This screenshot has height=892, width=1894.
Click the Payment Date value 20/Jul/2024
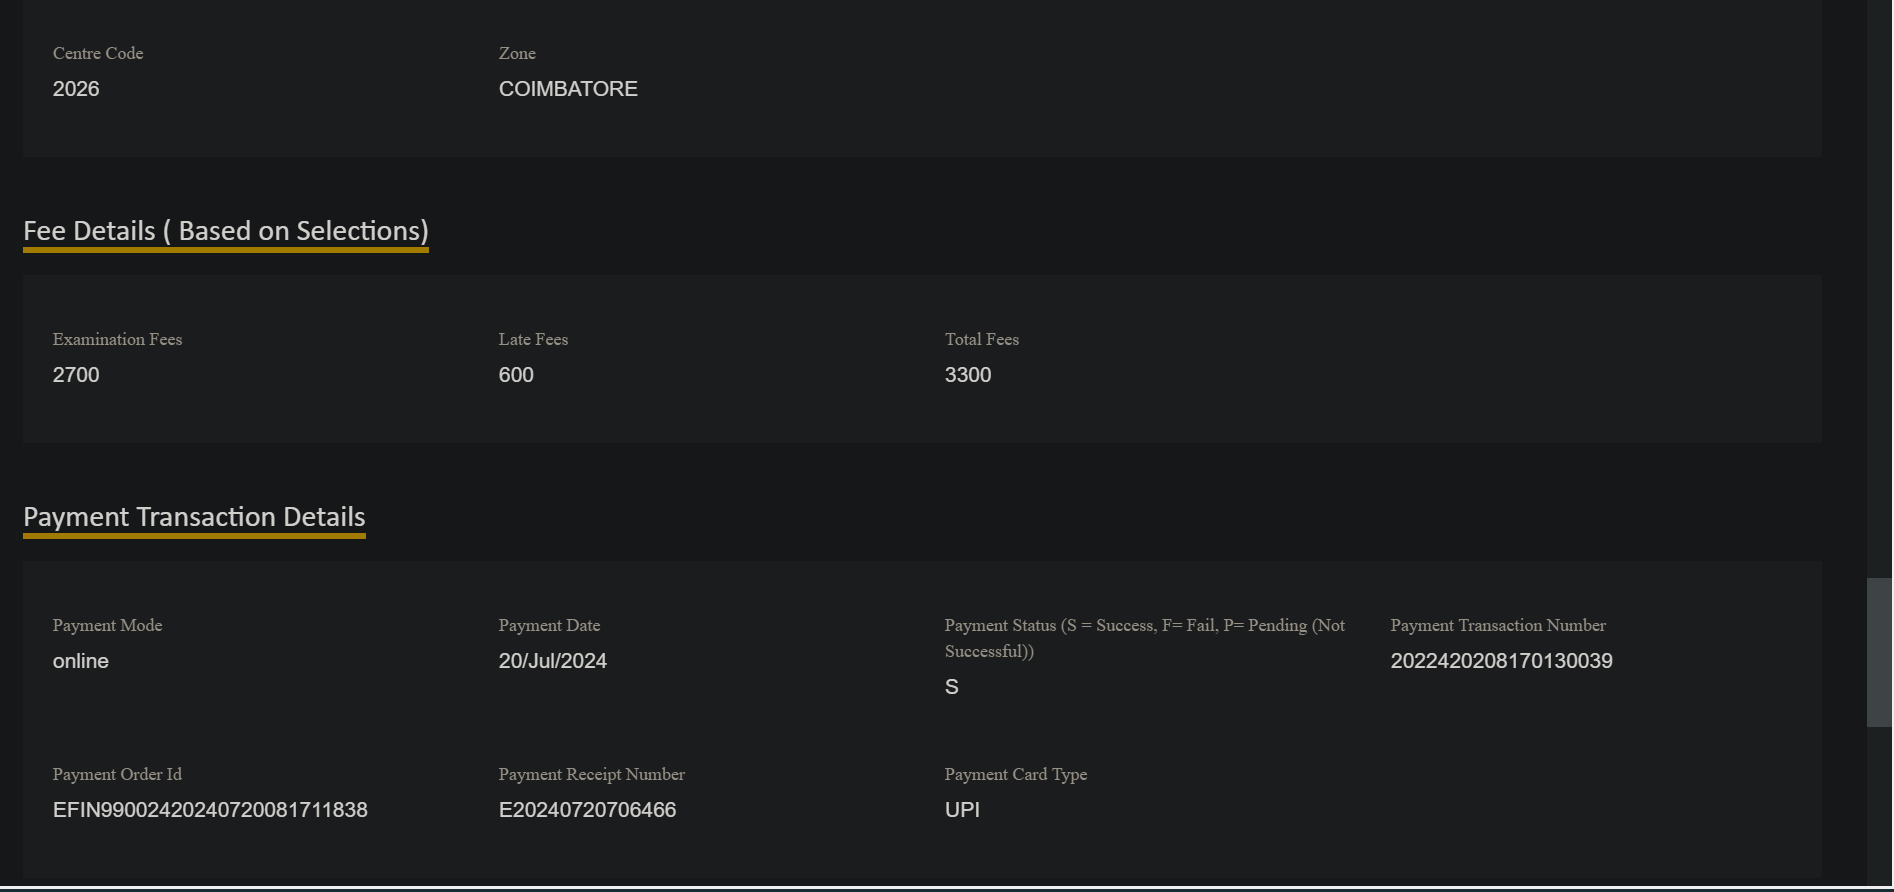[553, 661]
